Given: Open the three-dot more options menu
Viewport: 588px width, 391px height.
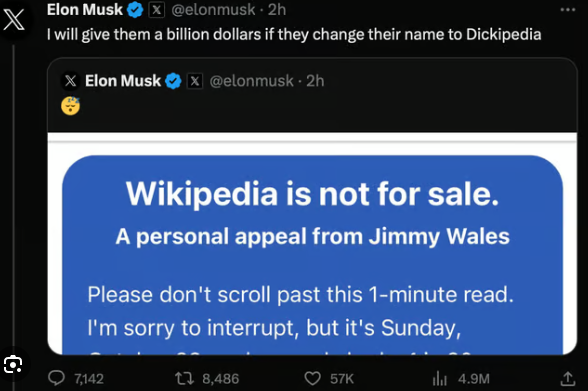Looking at the screenshot, I should click(568, 10).
